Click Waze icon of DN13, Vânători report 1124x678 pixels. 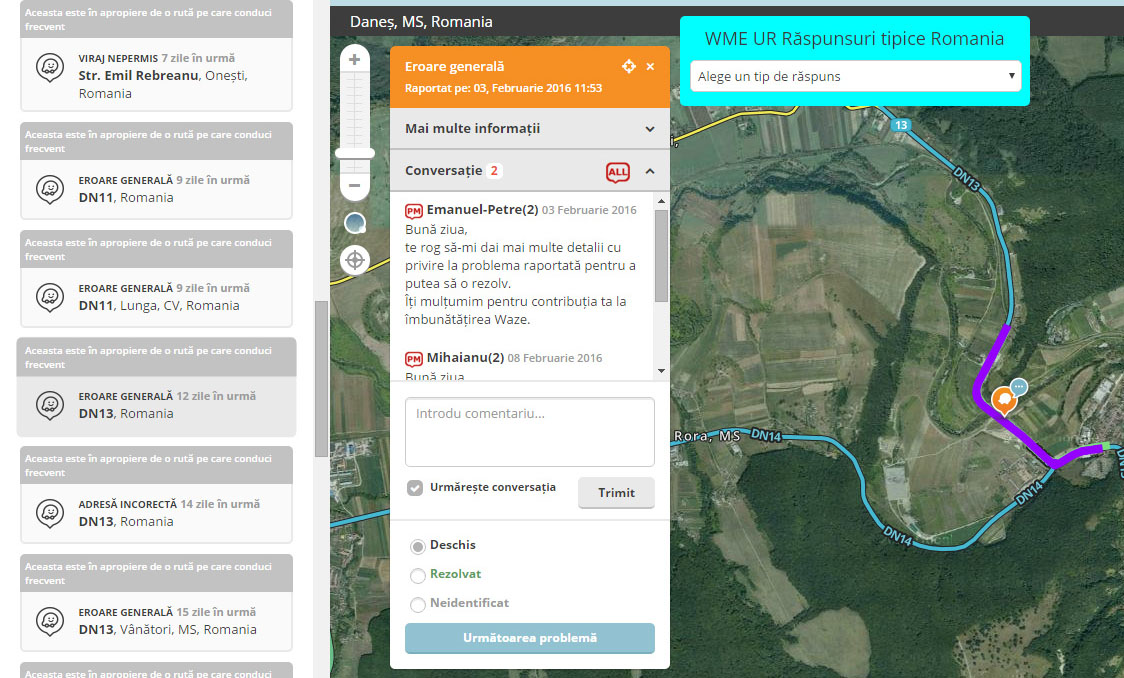[50, 621]
